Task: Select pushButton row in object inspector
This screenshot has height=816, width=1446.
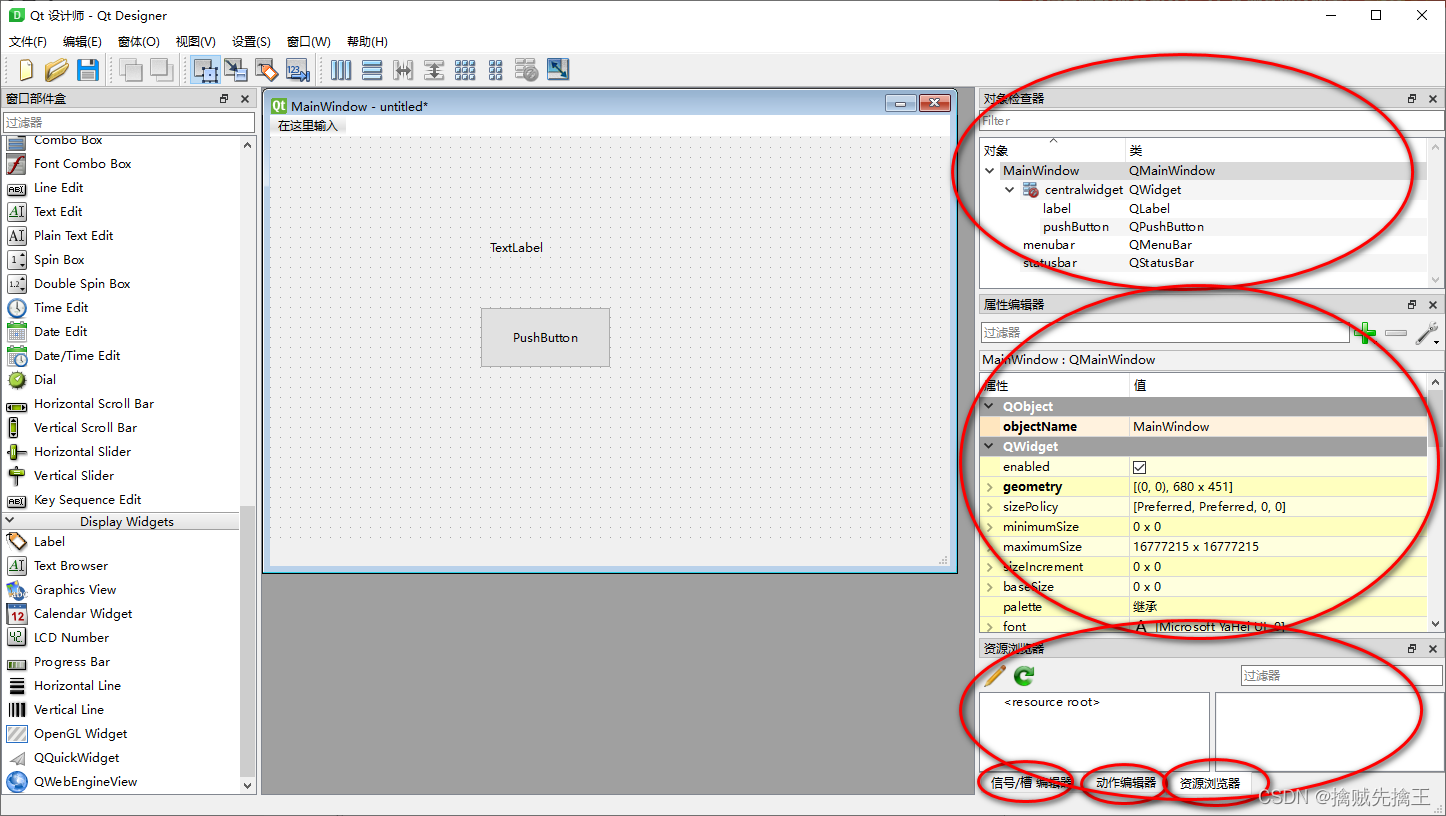Action: click(1203, 227)
